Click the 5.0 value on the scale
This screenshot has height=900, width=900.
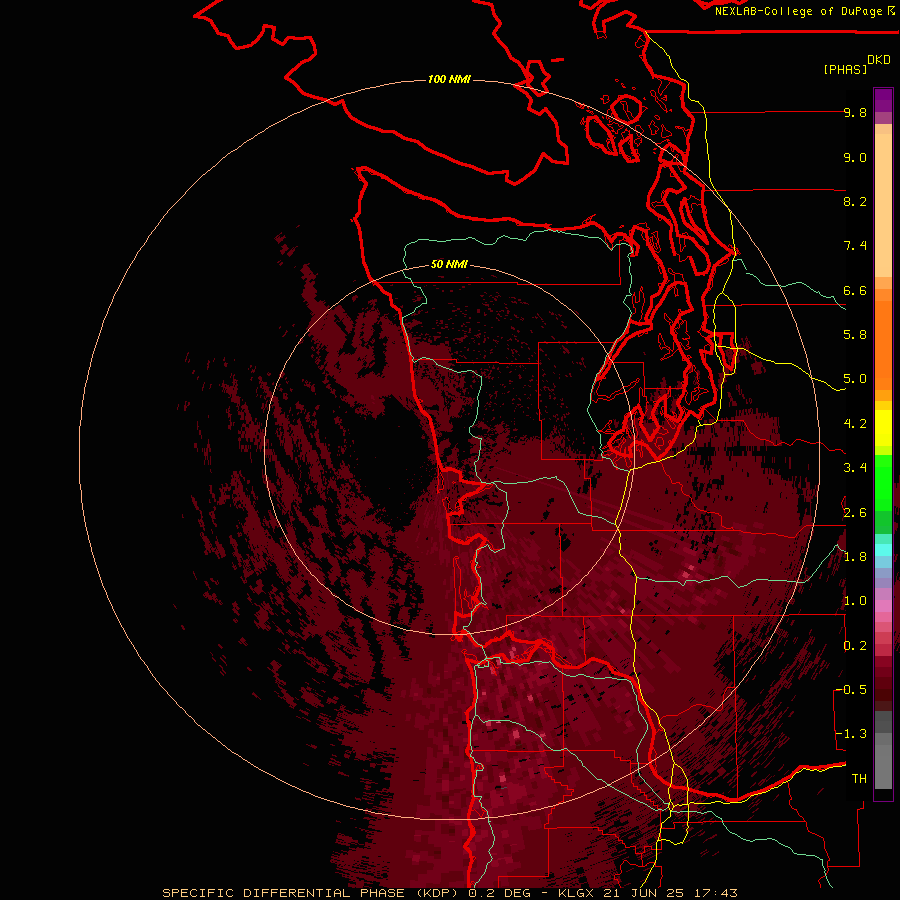coord(855,379)
